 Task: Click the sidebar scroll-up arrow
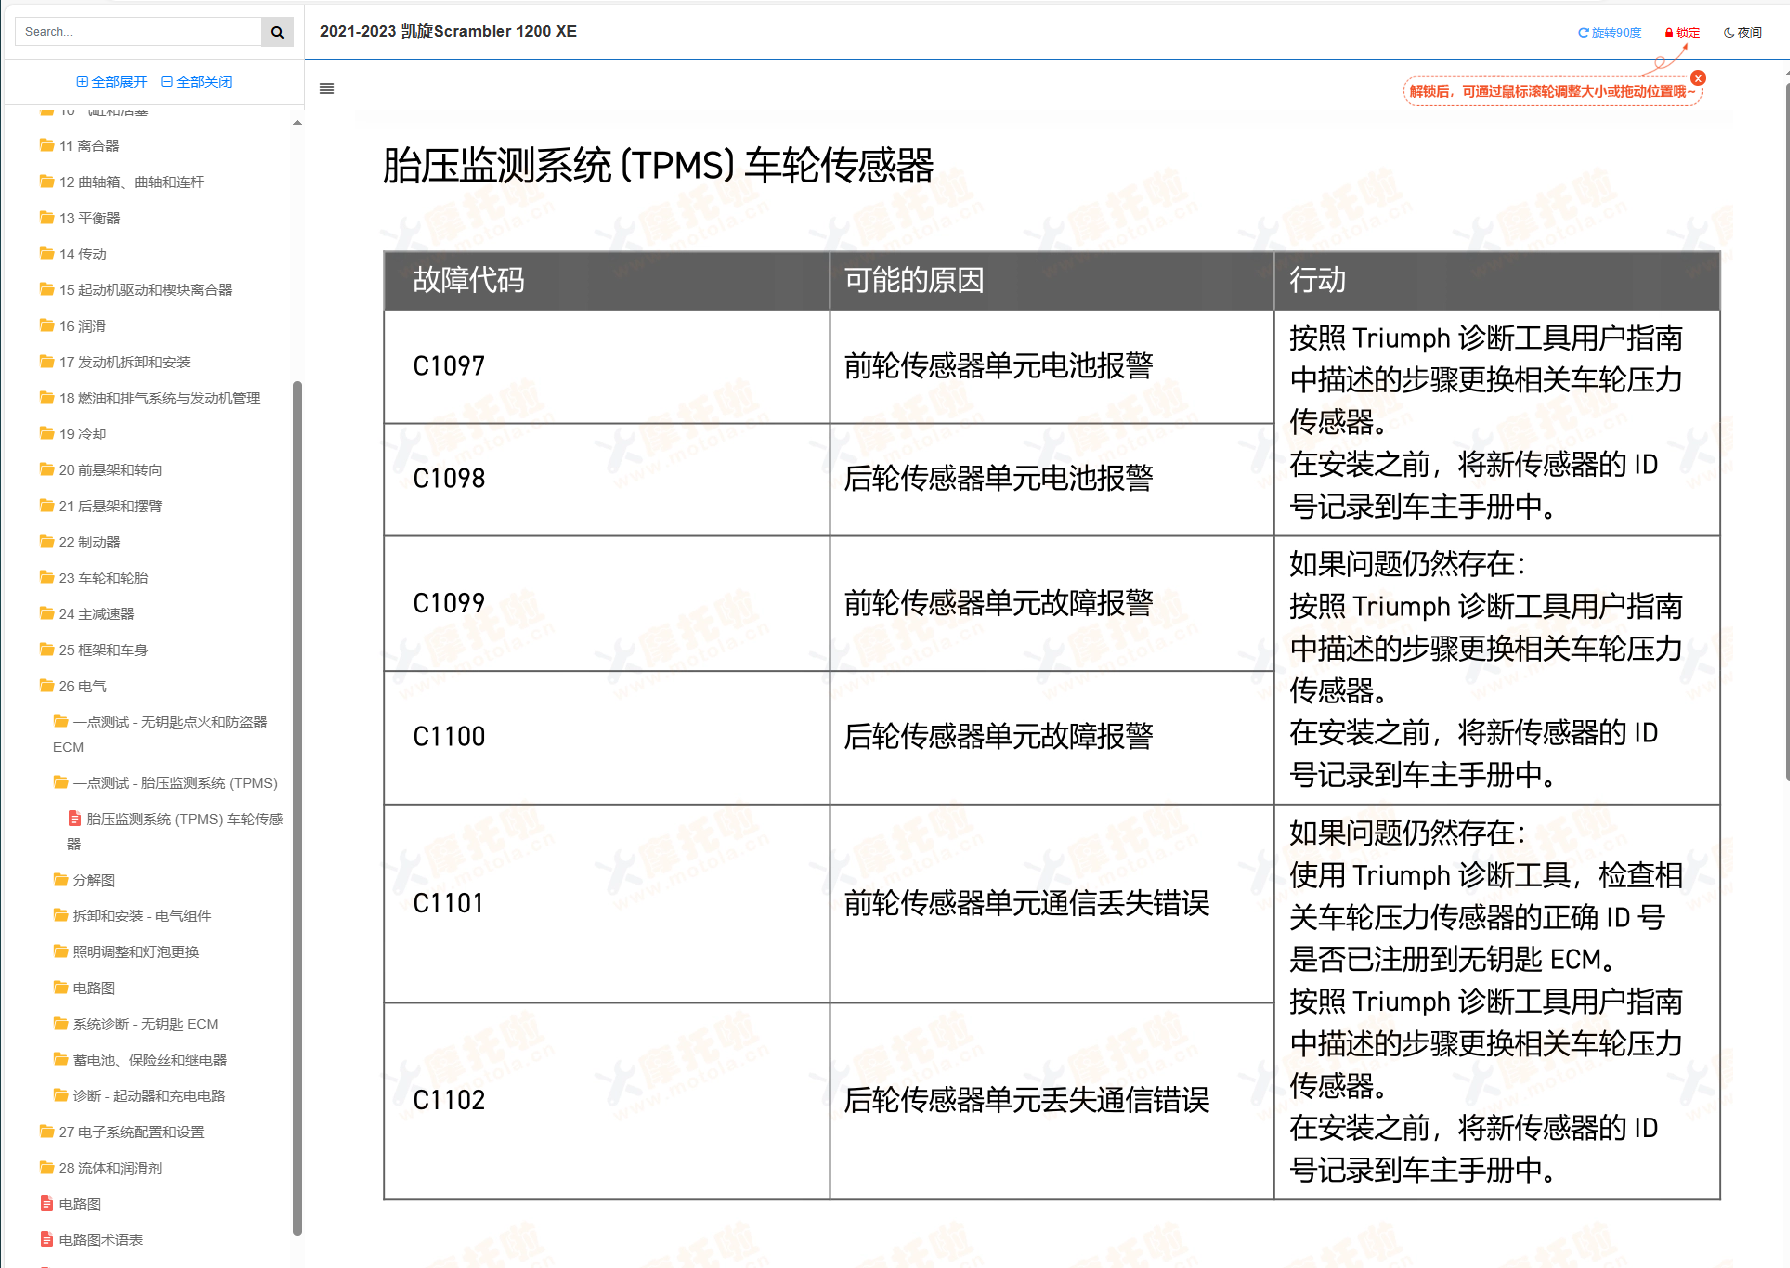(x=297, y=123)
